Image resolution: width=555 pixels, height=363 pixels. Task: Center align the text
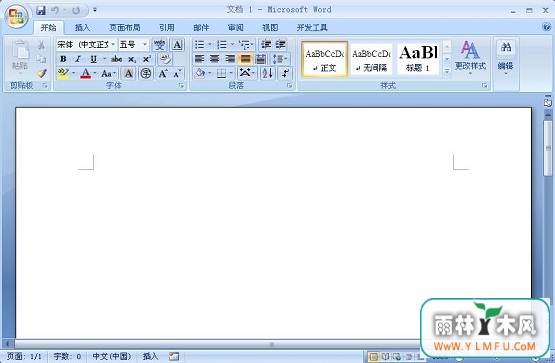(214, 59)
